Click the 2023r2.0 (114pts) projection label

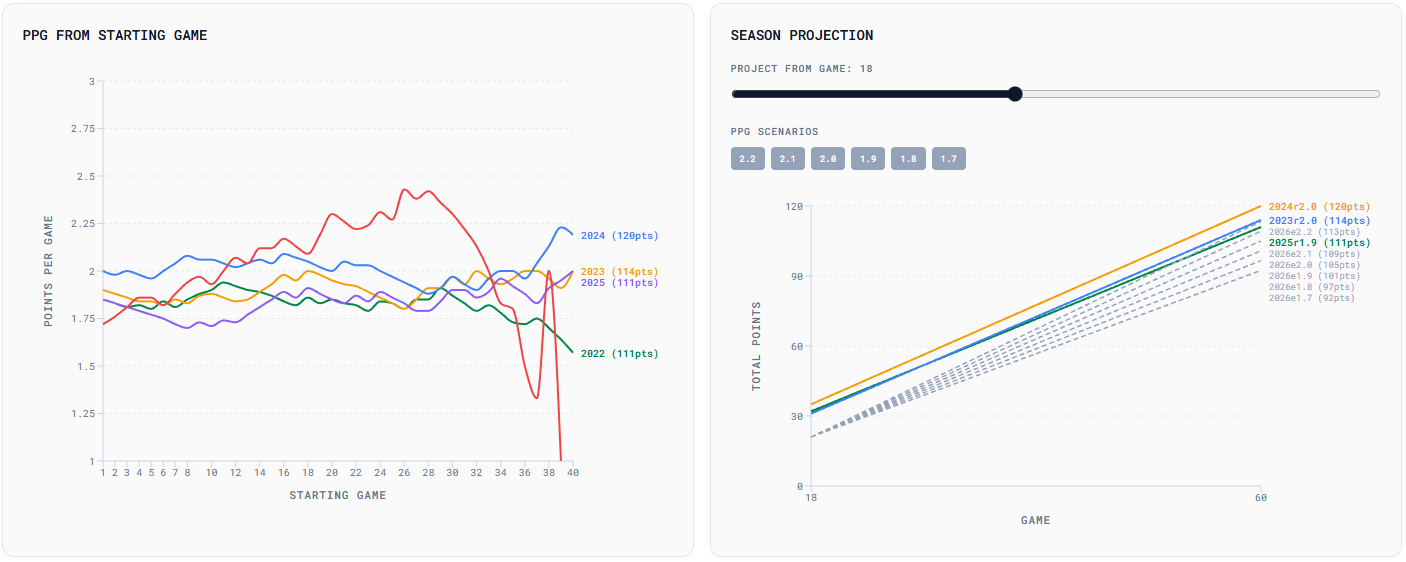pos(1319,220)
